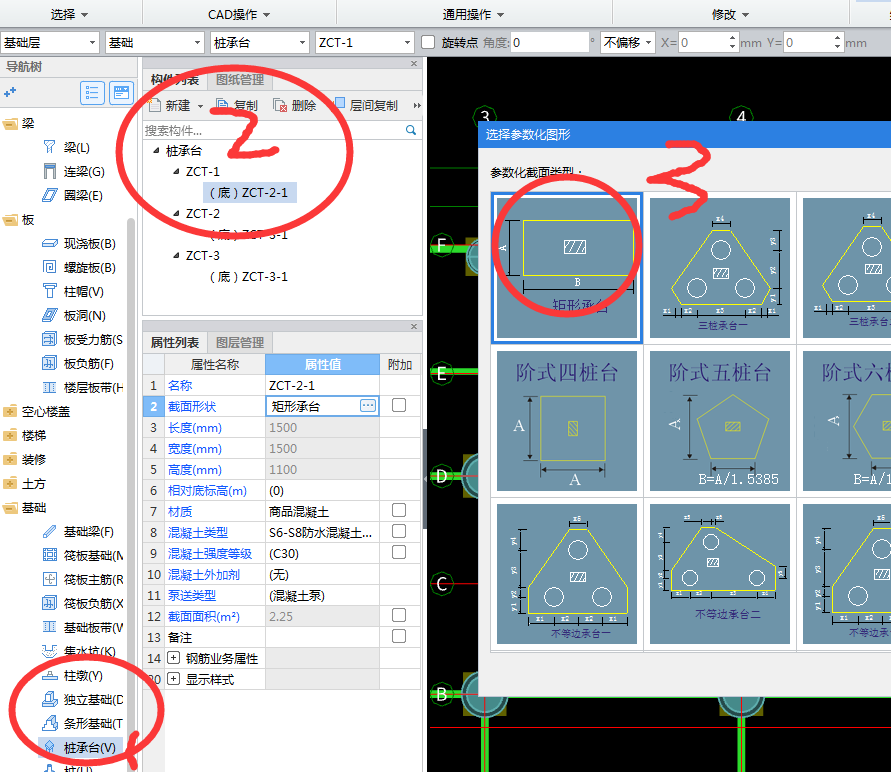Select 柱帽(V) column cap item

click(73, 291)
